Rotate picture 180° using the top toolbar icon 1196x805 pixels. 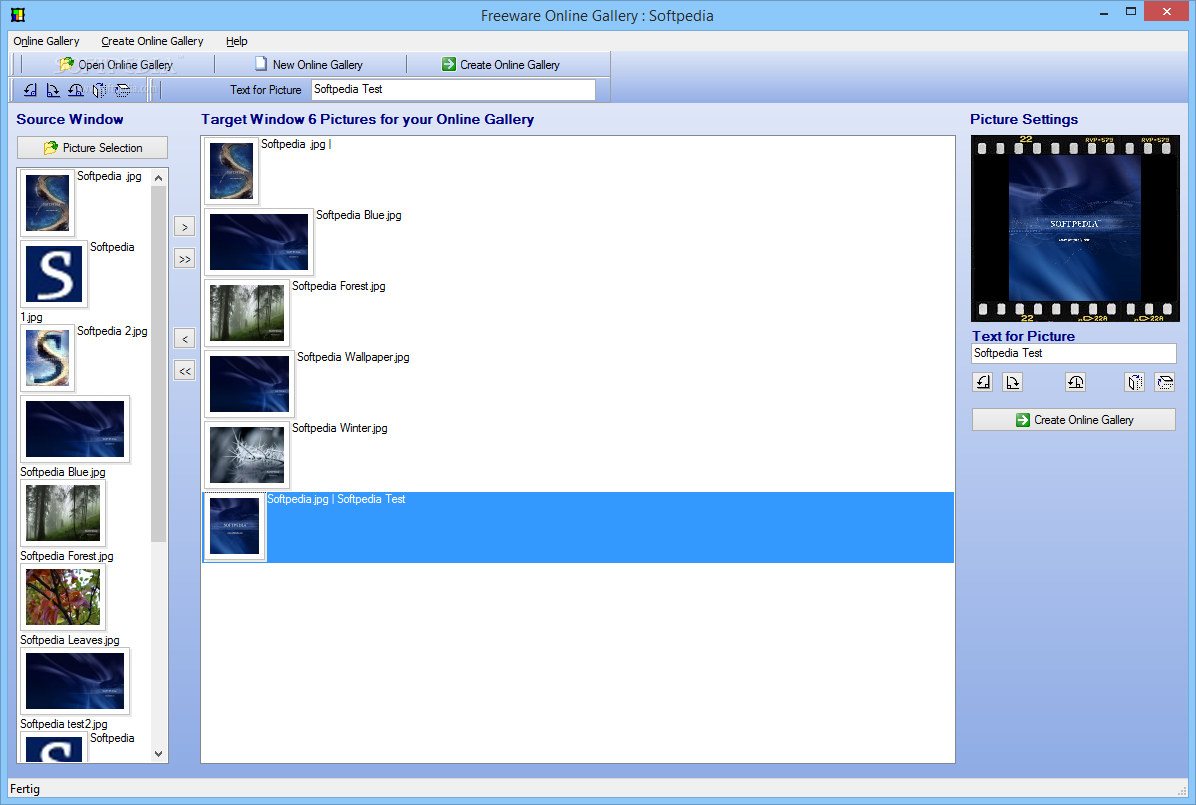(x=76, y=90)
